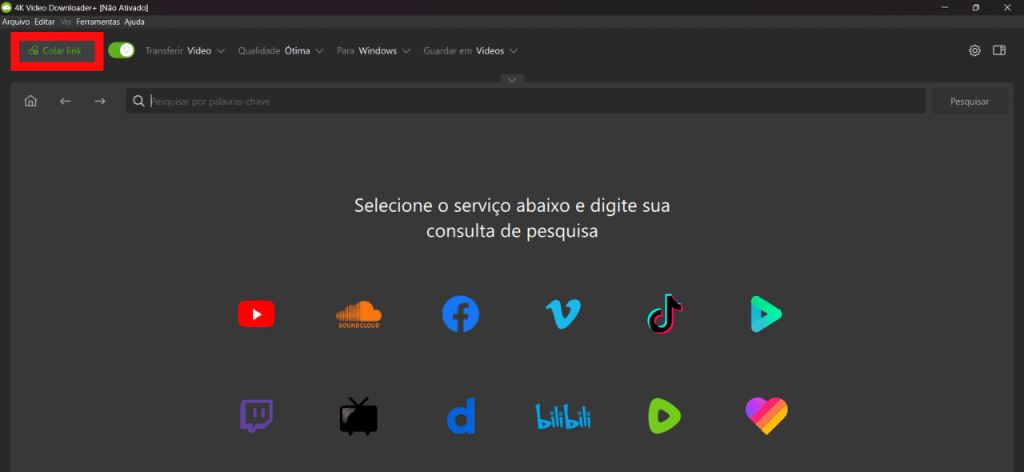Focus the Pesquisar por palavras-chave field
The height and width of the screenshot is (472, 1024).
pyautogui.click(x=526, y=101)
